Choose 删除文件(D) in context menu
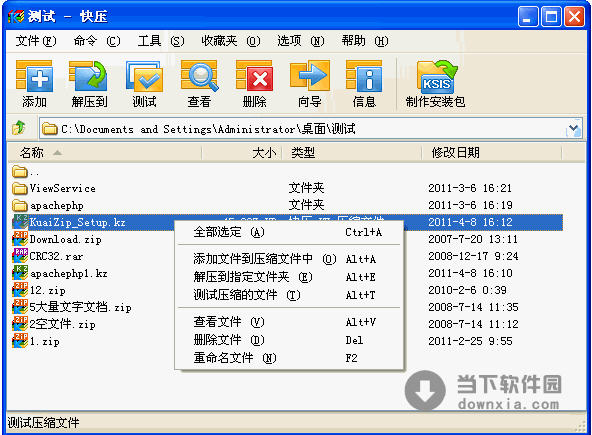Image resolution: width=592 pixels, height=435 pixels. point(289,340)
